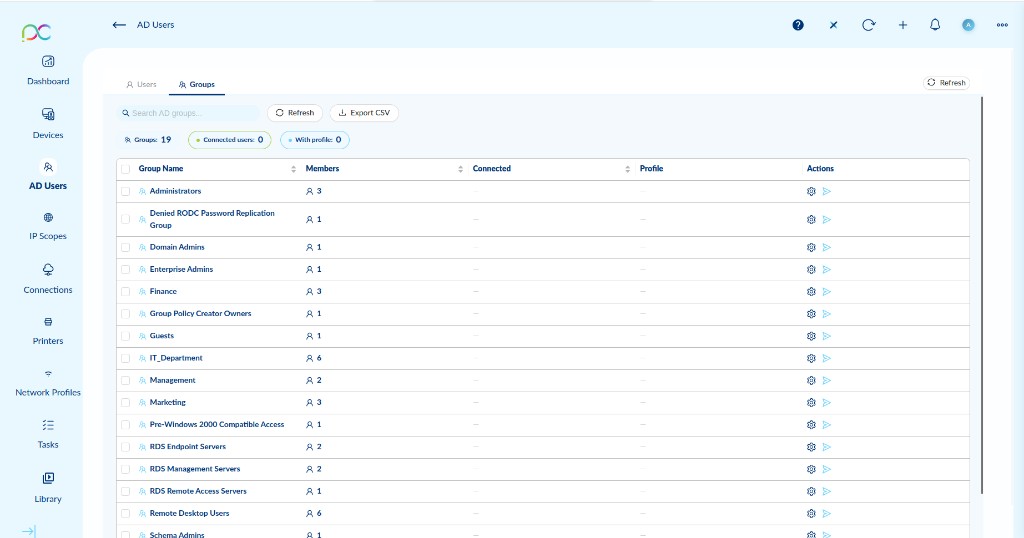Sort by the Group Name column
The width and height of the screenshot is (1024, 538).
(161, 169)
